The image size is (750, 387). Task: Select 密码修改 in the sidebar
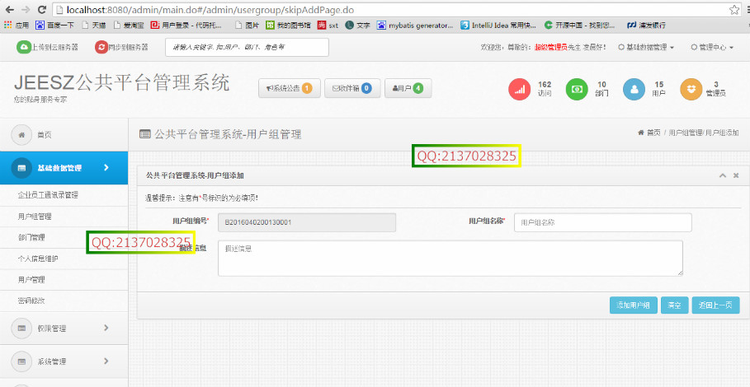(x=64, y=301)
